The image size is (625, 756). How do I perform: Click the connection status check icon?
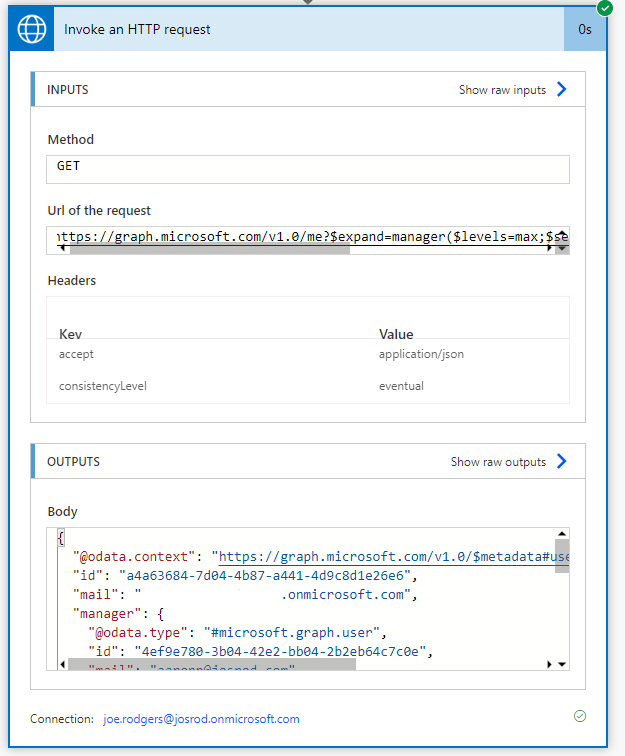click(x=580, y=716)
